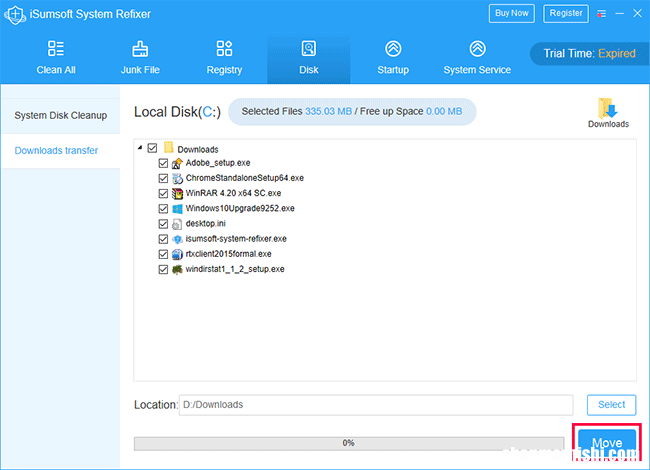Click the Selected Files 335.03 MB summary
This screenshot has height=470, width=650.
click(x=352, y=111)
